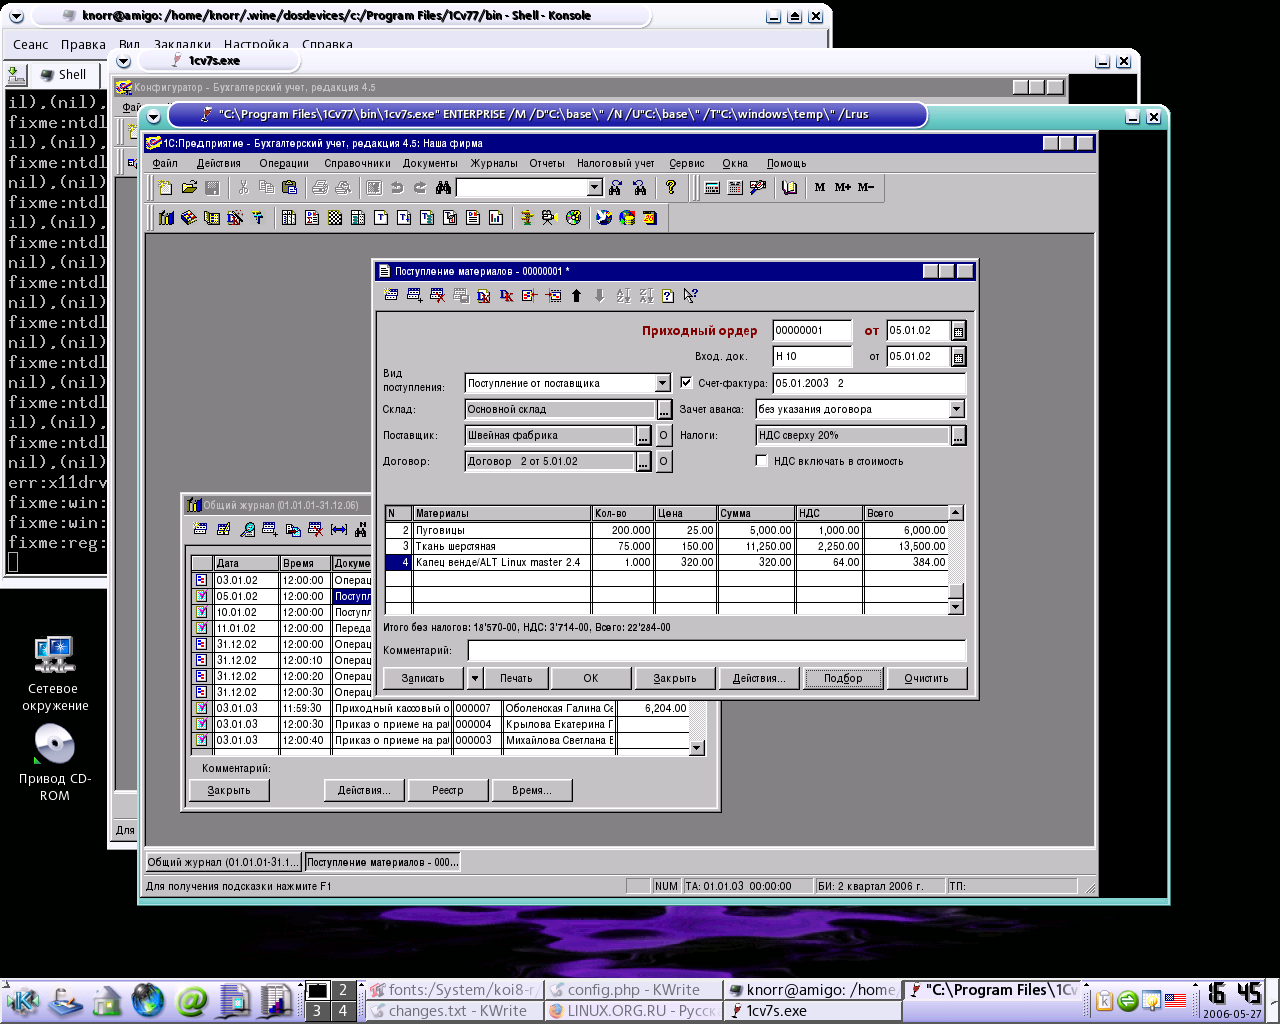Click the New row icon in document toolbar
The image size is (1280, 1024).
pyautogui.click(x=391, y=295)
